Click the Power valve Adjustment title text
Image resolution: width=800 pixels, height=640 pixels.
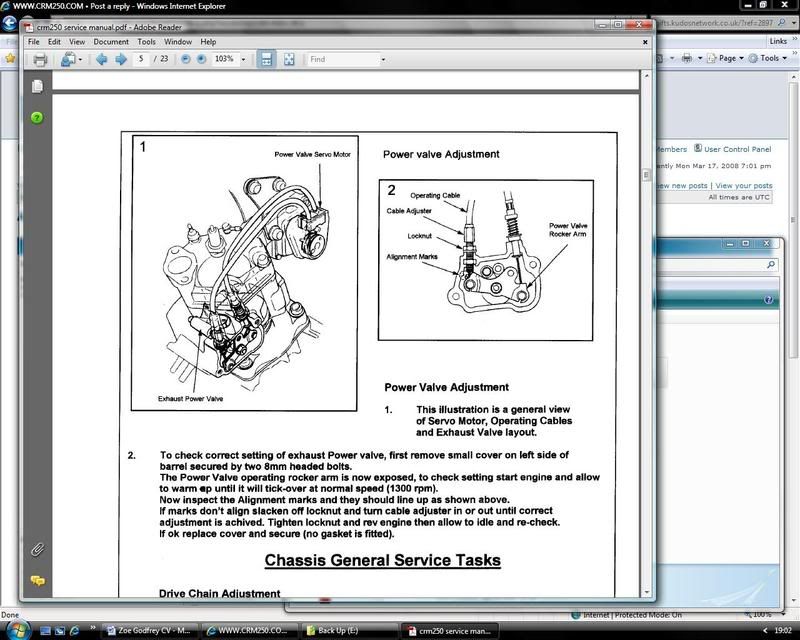pyautogui.click(x=441, y=154)
